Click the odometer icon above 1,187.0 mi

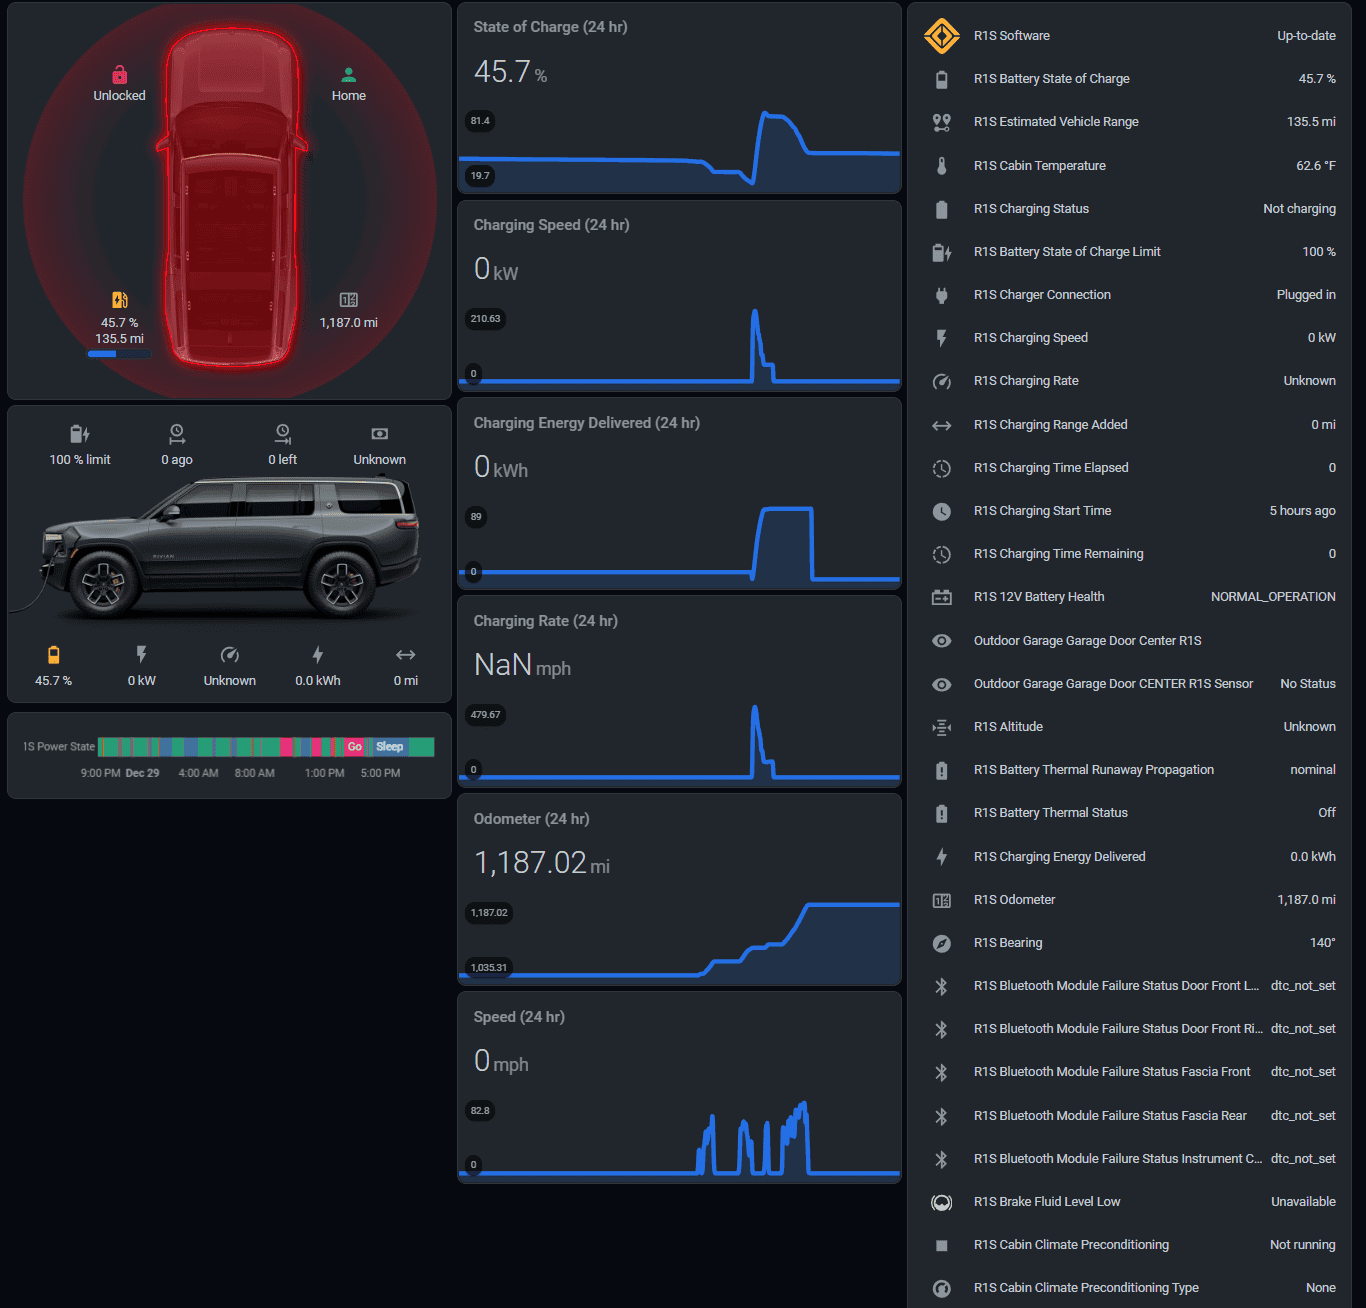click(349, 300)
